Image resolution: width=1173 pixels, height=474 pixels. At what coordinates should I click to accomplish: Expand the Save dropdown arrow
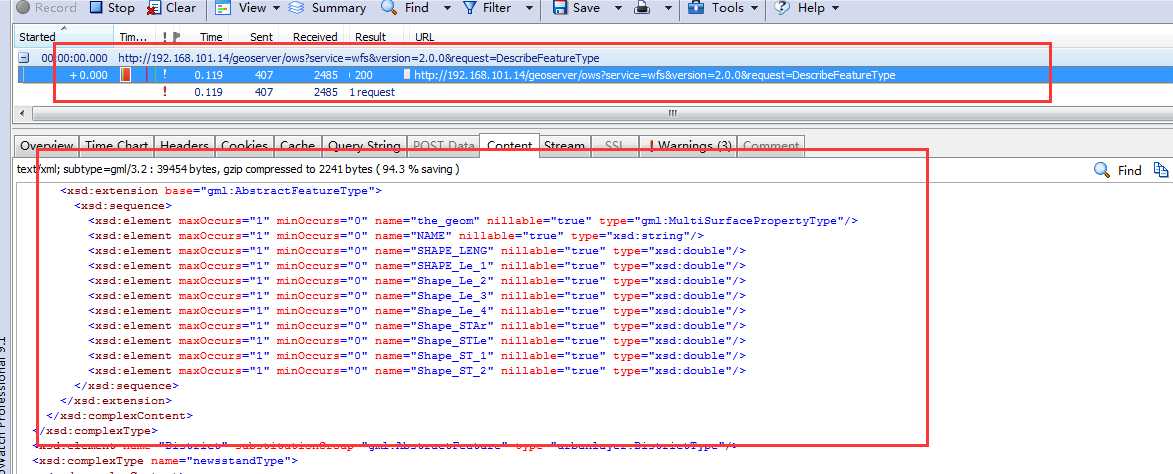618,8
